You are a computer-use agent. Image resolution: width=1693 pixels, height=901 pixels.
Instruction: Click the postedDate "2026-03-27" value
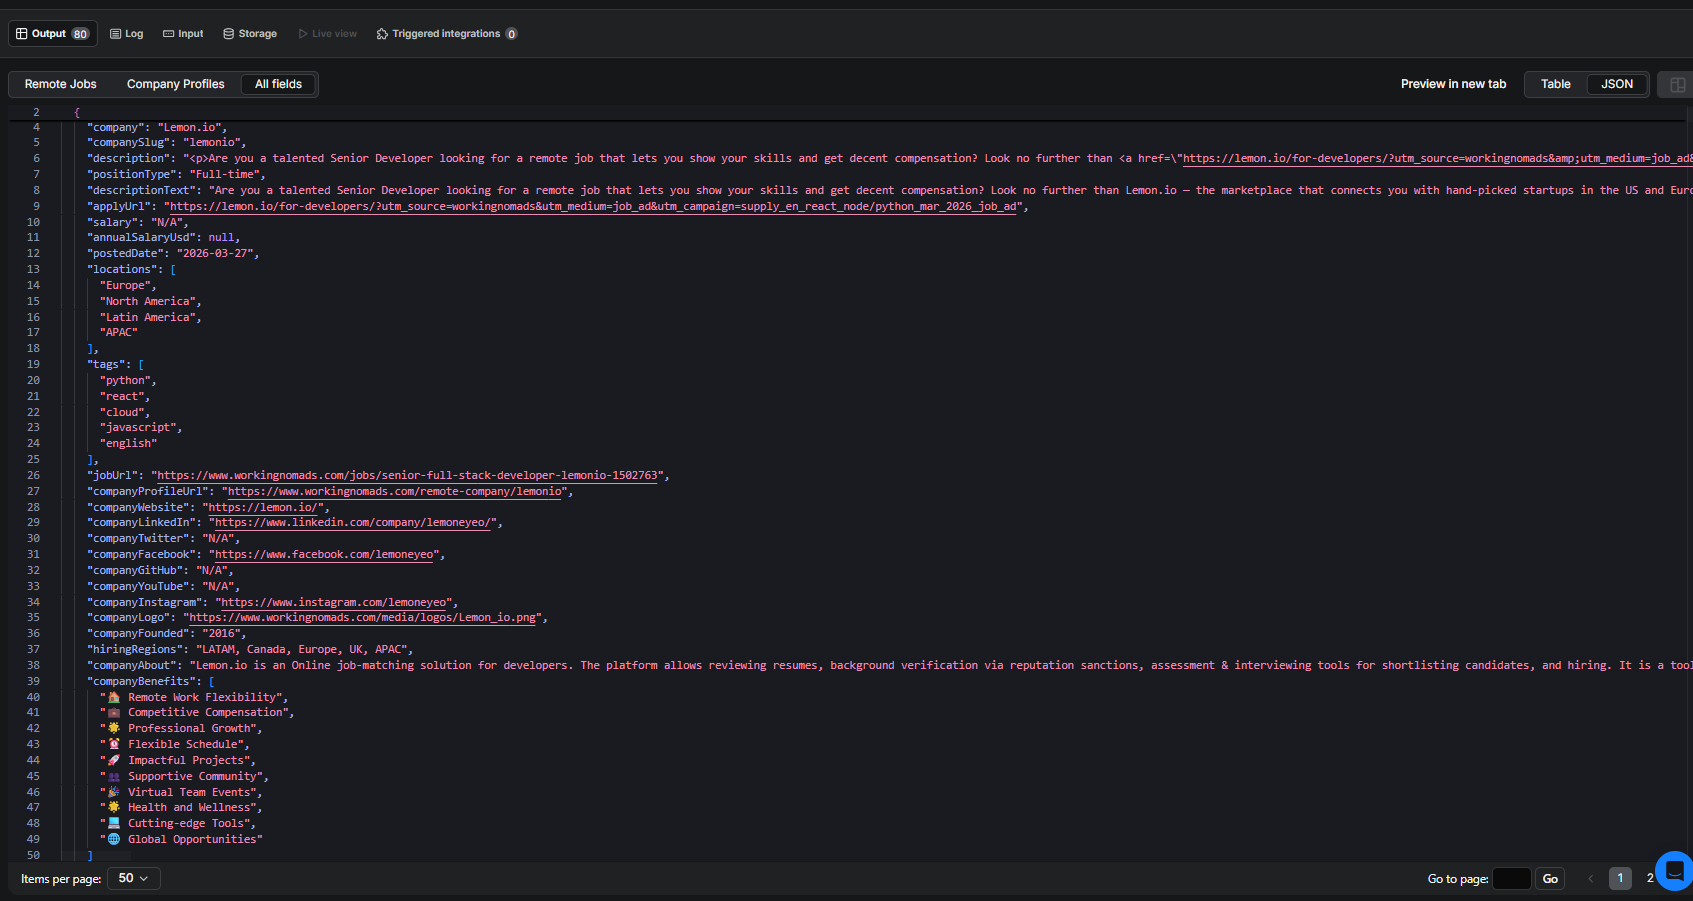[215, 253]
